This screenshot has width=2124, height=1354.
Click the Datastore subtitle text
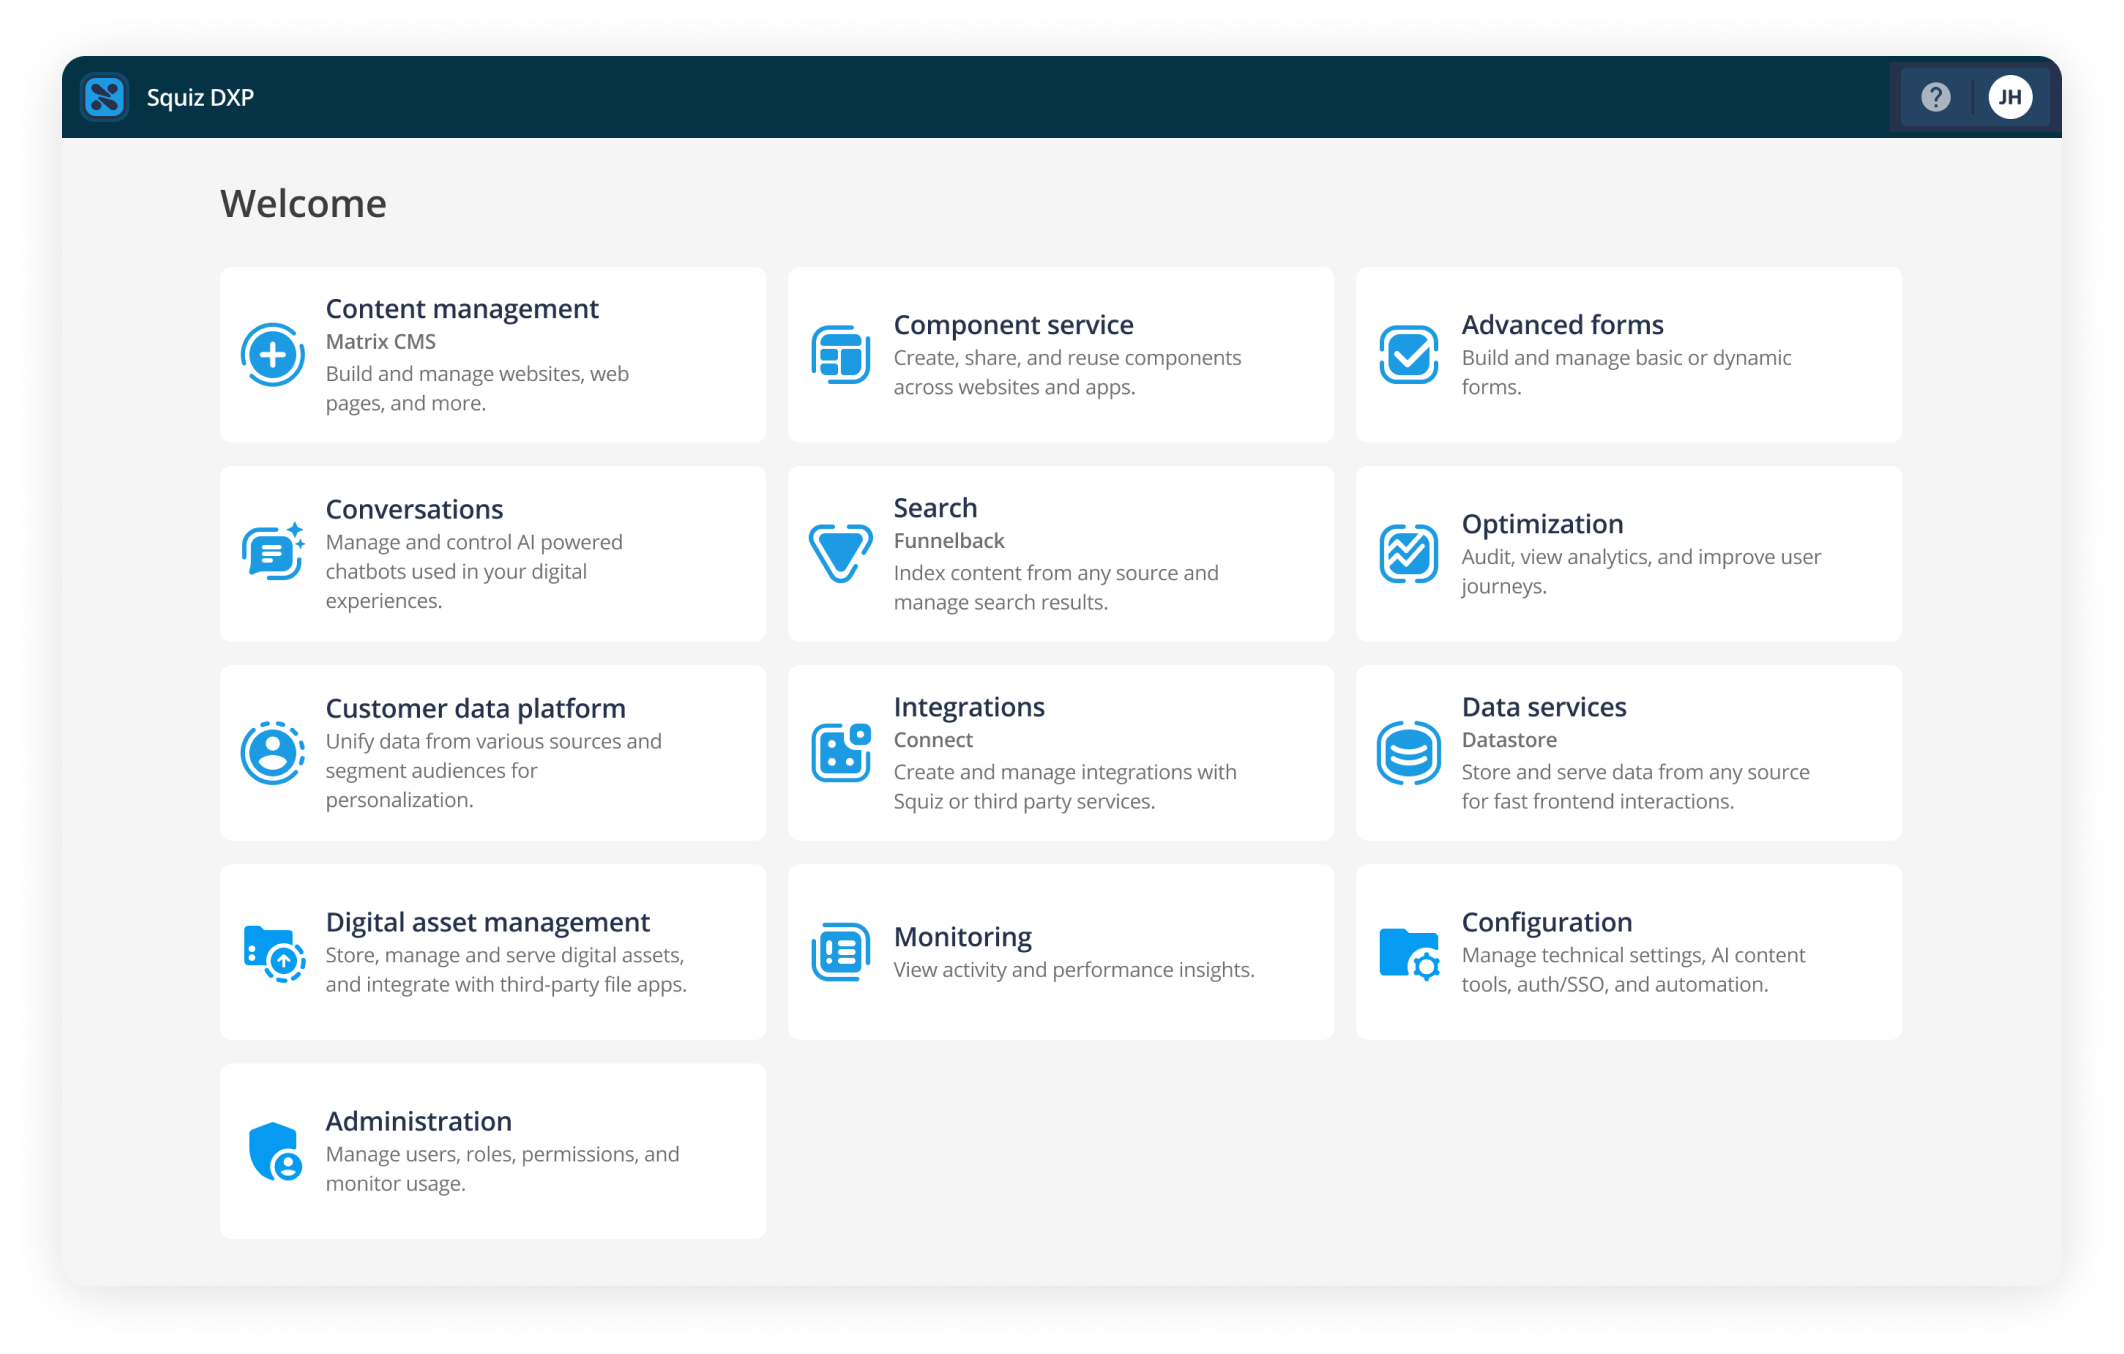[x=1509, y=739]
